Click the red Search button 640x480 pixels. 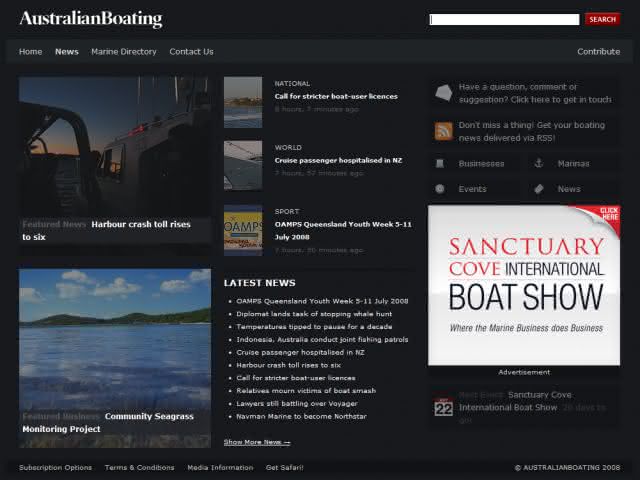click(602, 19)
